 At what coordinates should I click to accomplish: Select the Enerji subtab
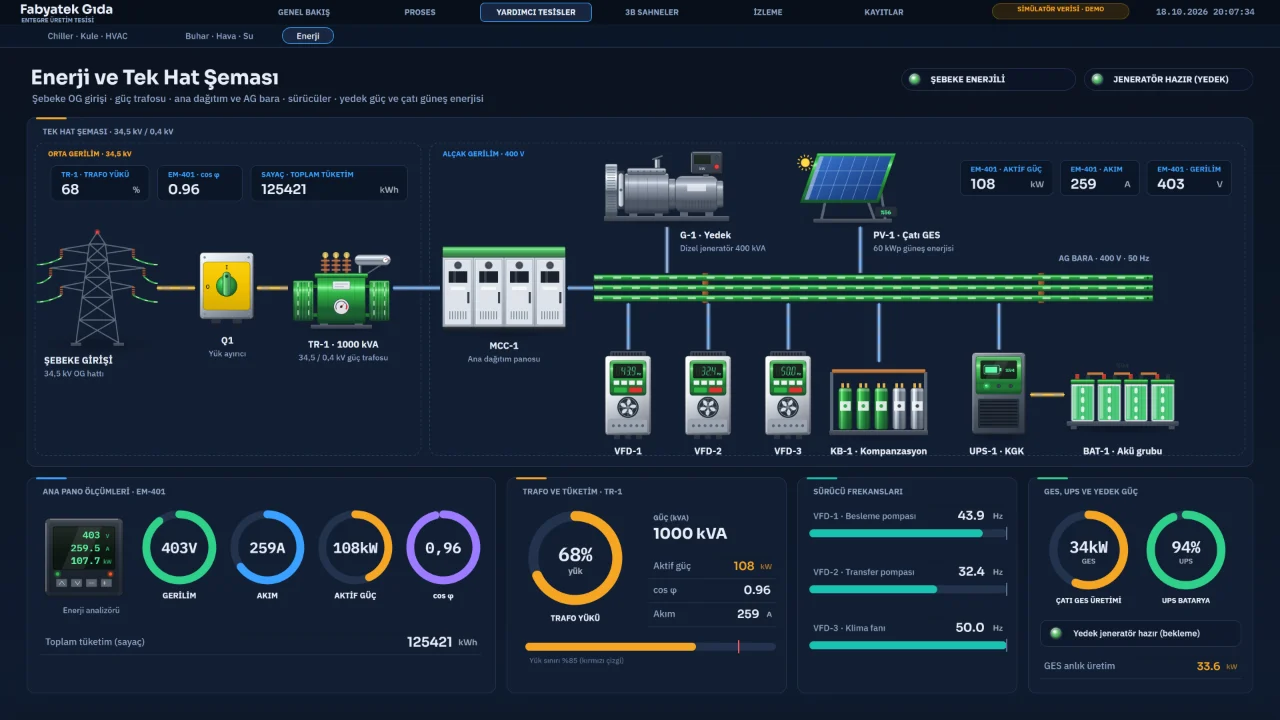click(x=308, y=36)
